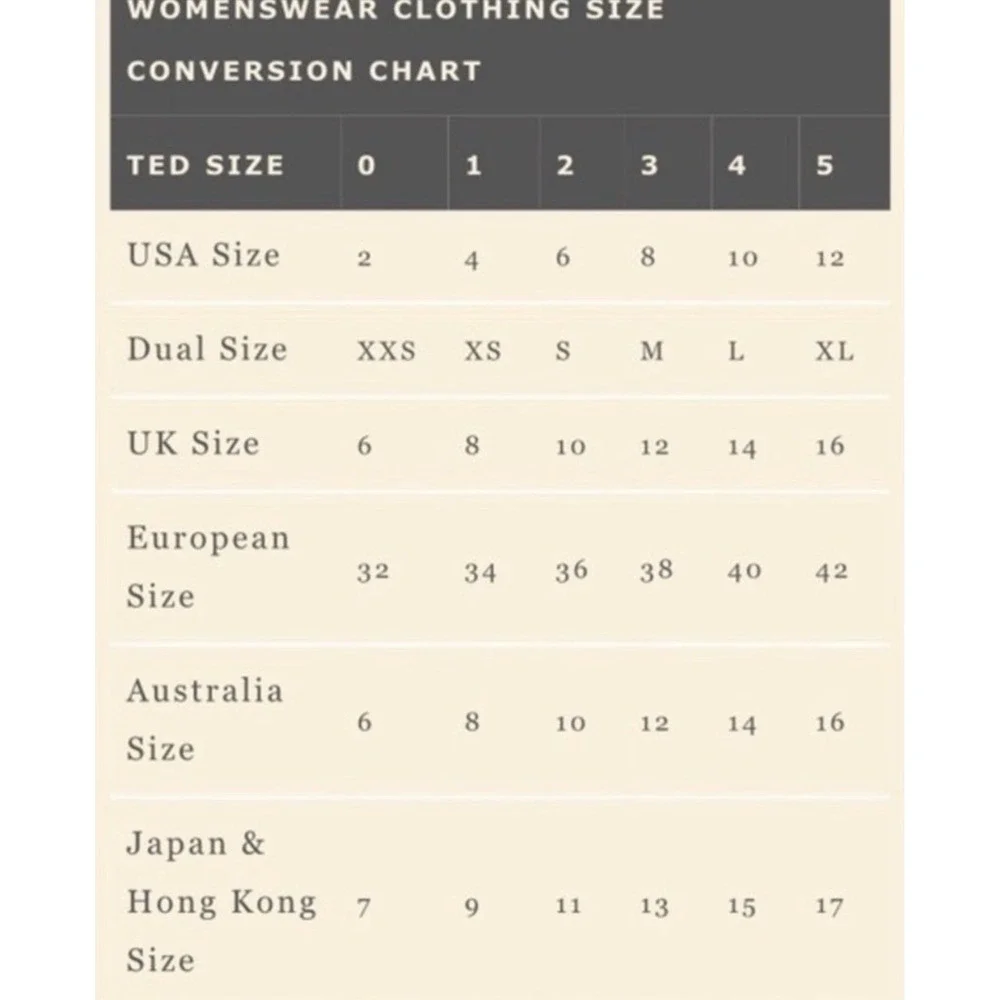This screenshot has width=1000, height=1000.
Task: Select European size 40 value
Action: tap(744, 572)
